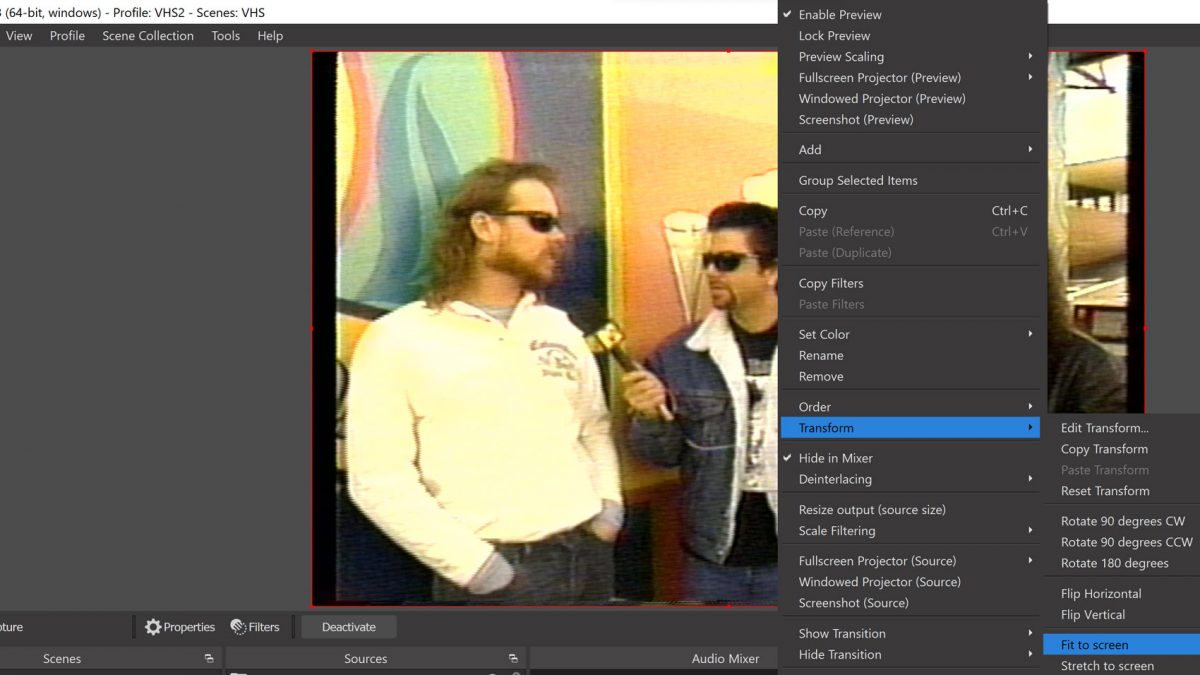Open source Filters with the filter icon
1200x675 pixels.
(x=239, y=627)
